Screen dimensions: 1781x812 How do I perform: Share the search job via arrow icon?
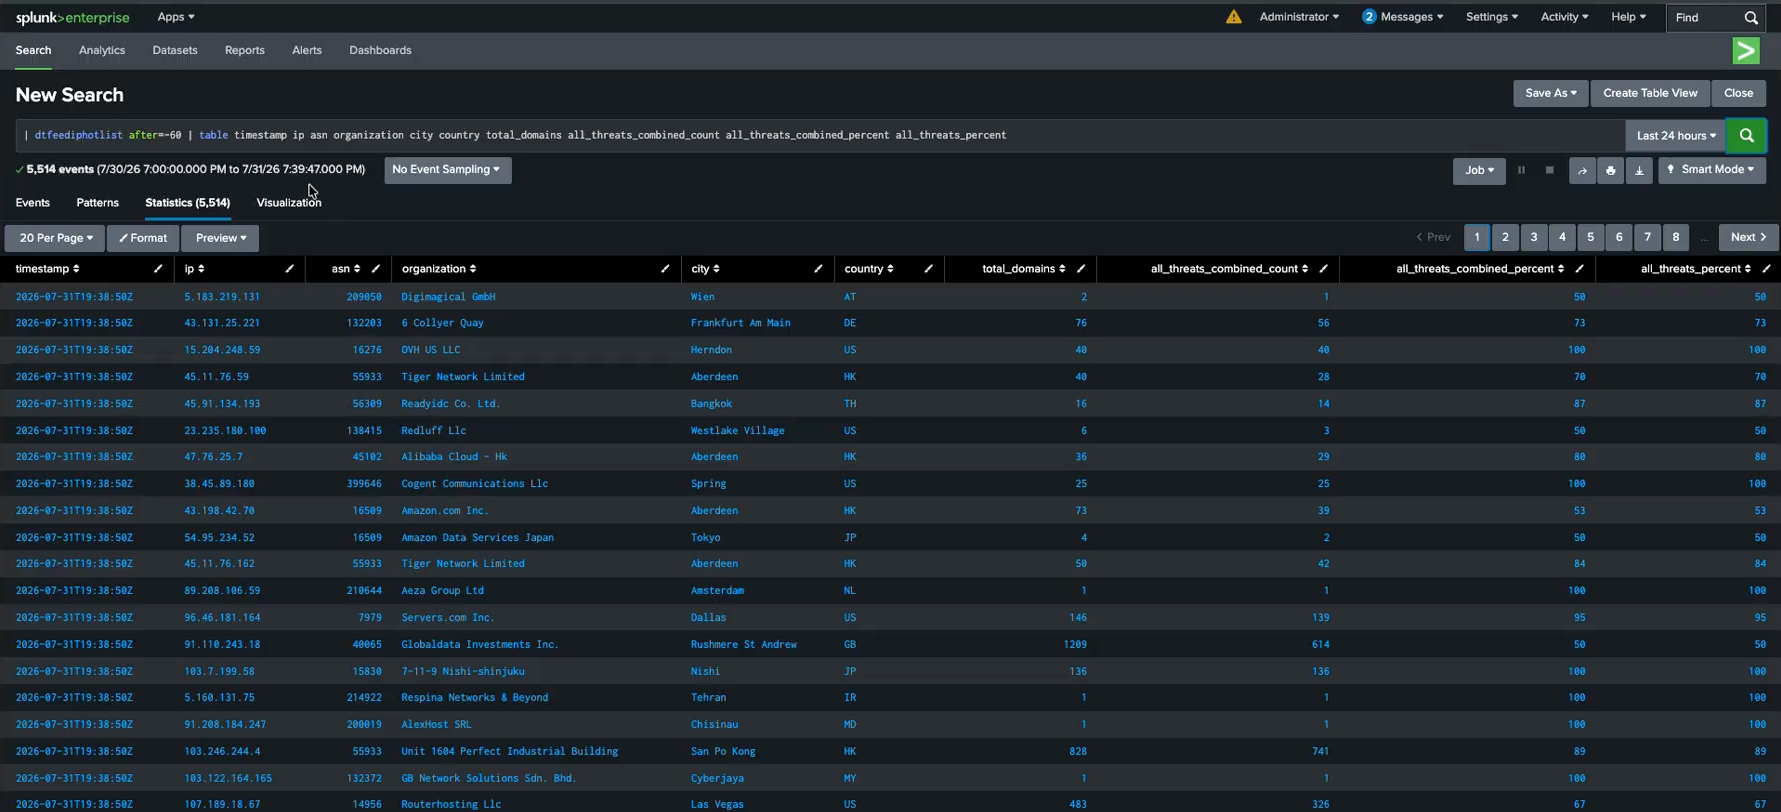tap(1582, 170)
